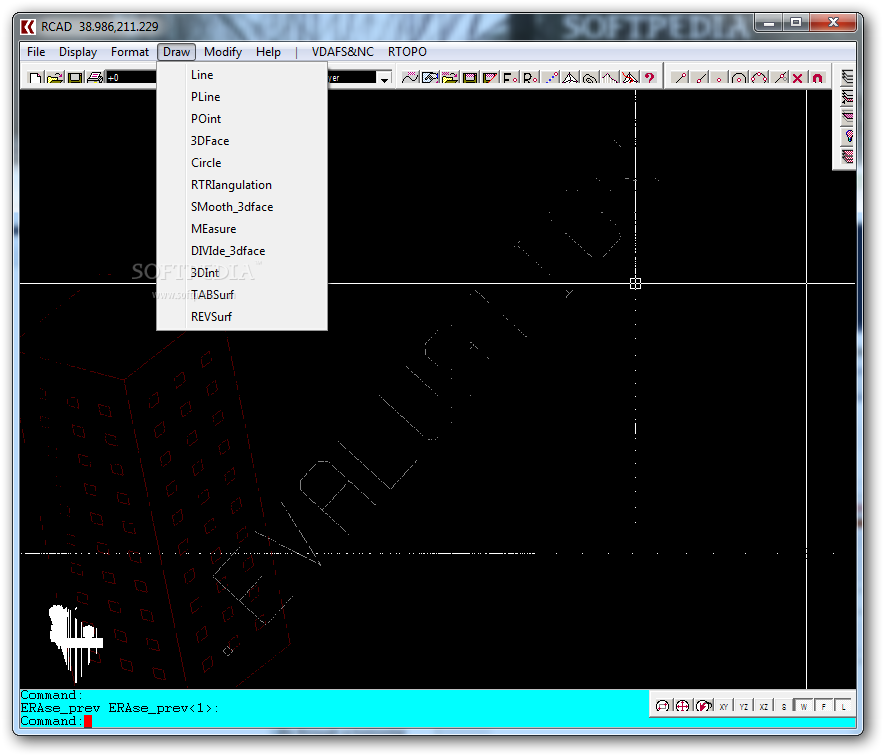Open the Help menu

pos(268,52)
